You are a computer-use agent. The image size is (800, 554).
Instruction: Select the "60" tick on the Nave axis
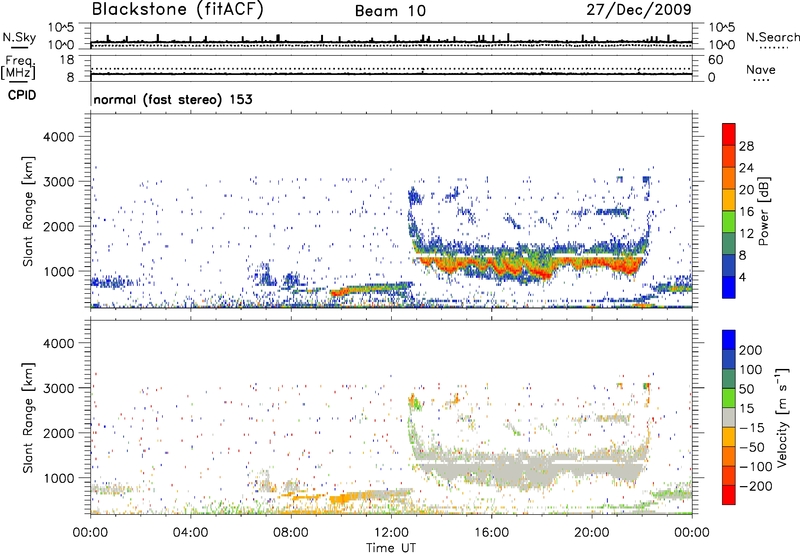(715, 60)
